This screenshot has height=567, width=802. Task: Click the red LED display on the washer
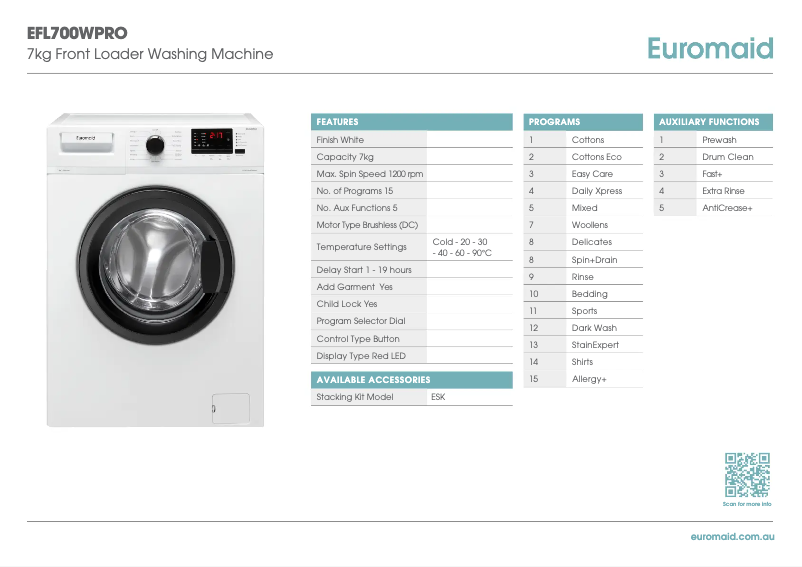213,137
